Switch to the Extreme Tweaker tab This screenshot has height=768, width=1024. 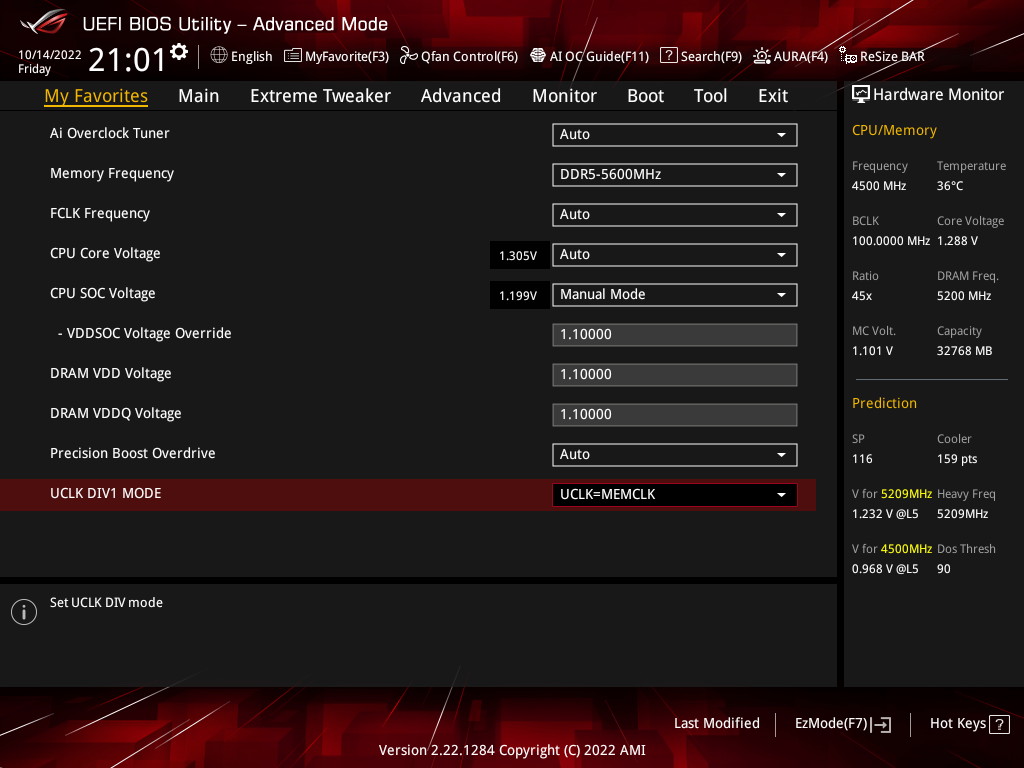pos(320,96)
